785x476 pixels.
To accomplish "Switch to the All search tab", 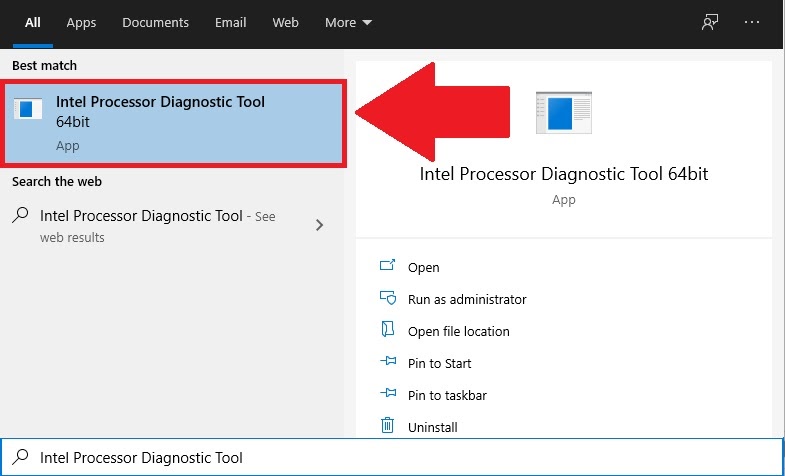I will coord(33,23).
